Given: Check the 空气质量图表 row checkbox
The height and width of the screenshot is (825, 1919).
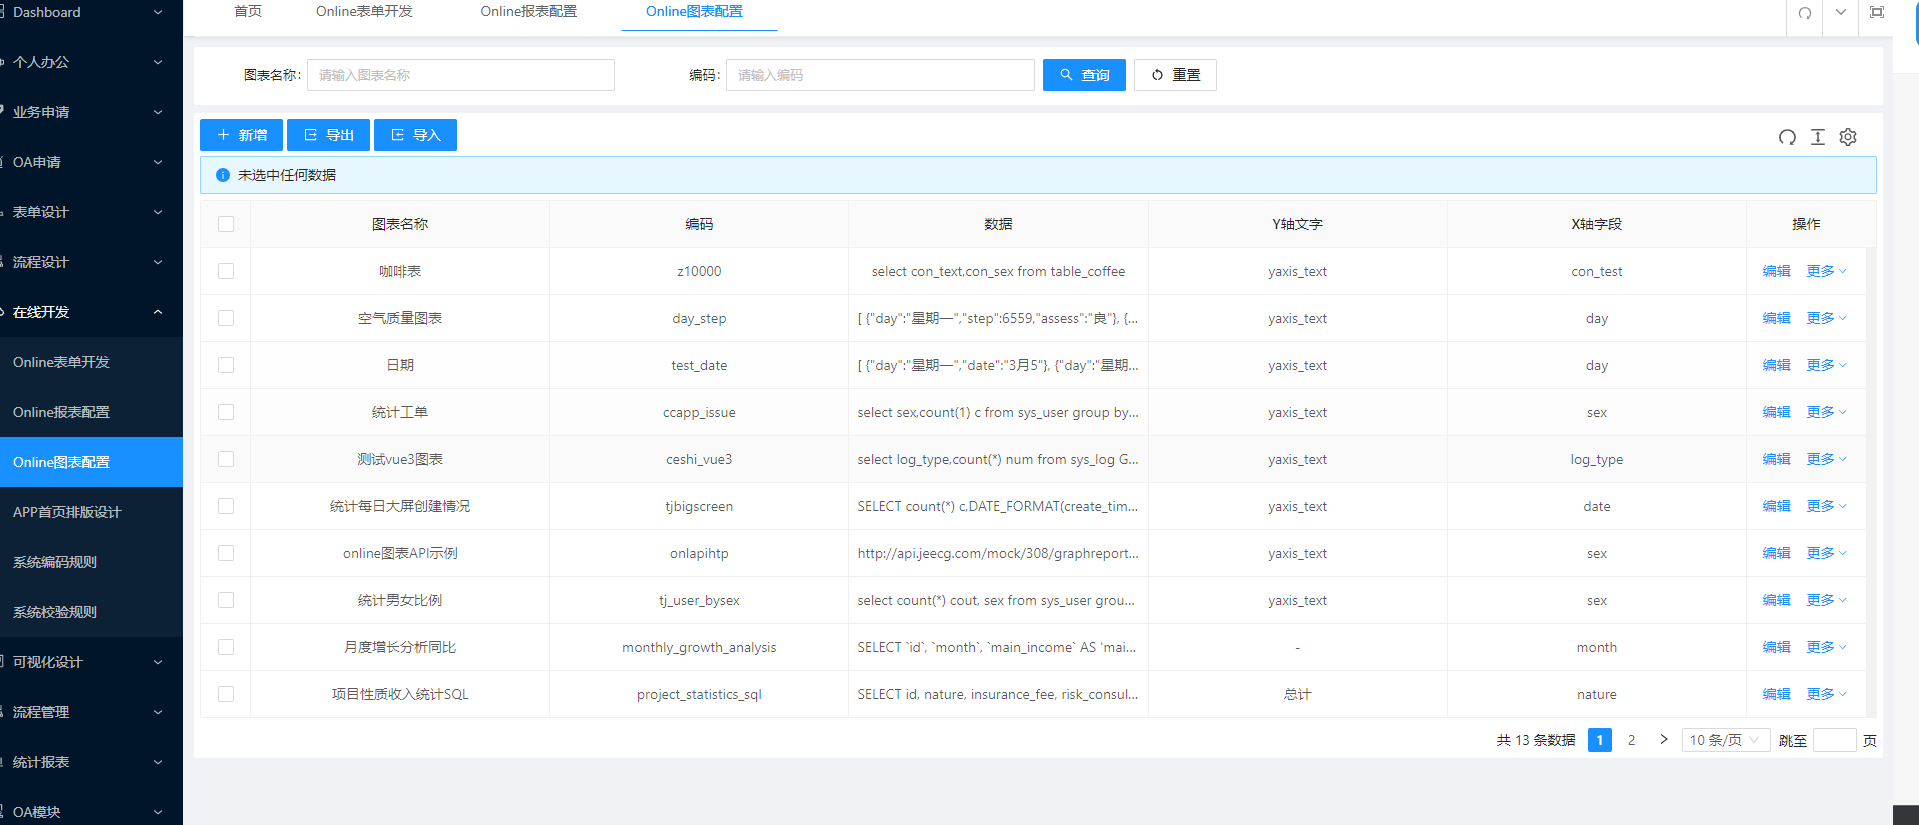Looking at the screenshot, I should click(226, 318).
